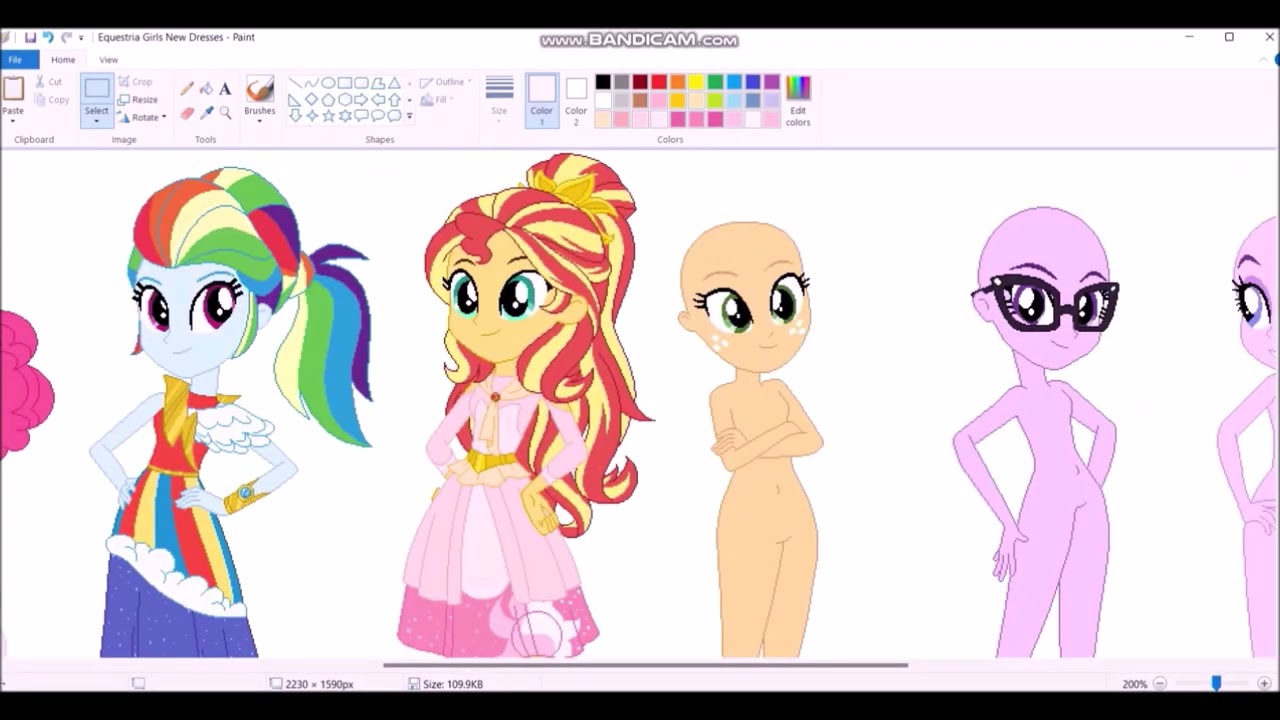The height and width of the screenshot is (720, 1280).
Task: Click the Cut scissors button
Action: coord(49,82)
